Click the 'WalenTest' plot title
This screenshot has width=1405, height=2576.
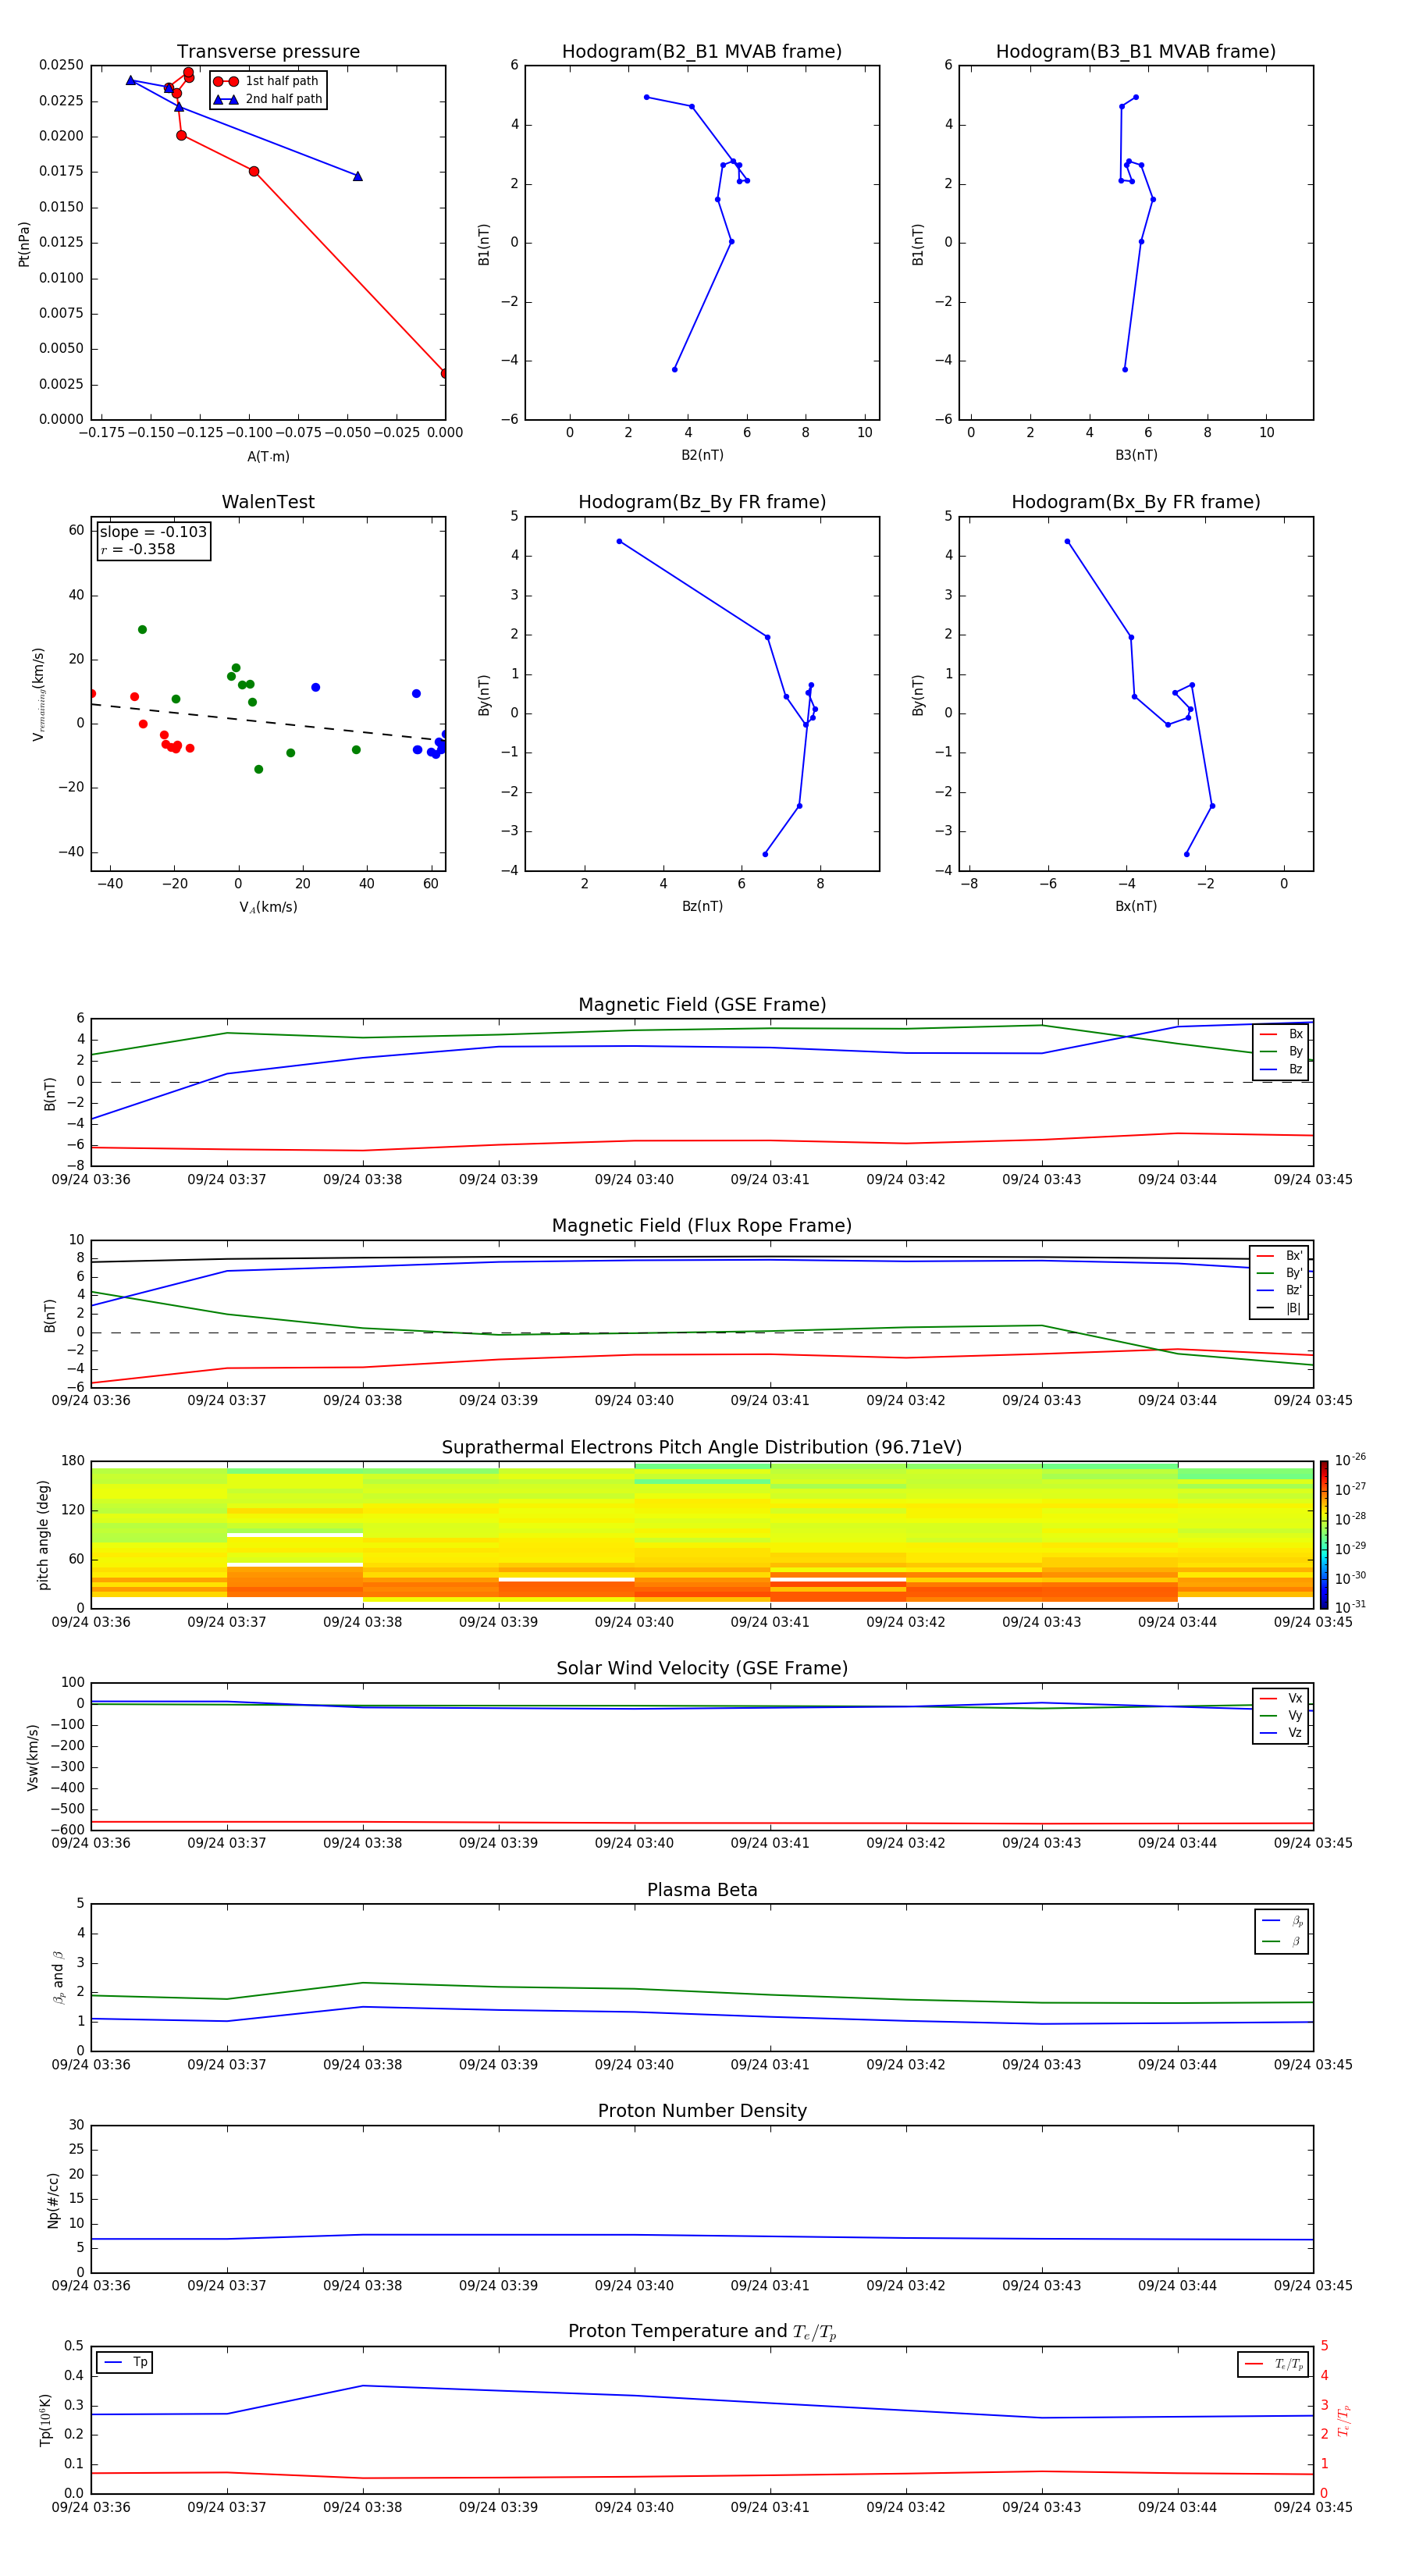tap(268, 502)
